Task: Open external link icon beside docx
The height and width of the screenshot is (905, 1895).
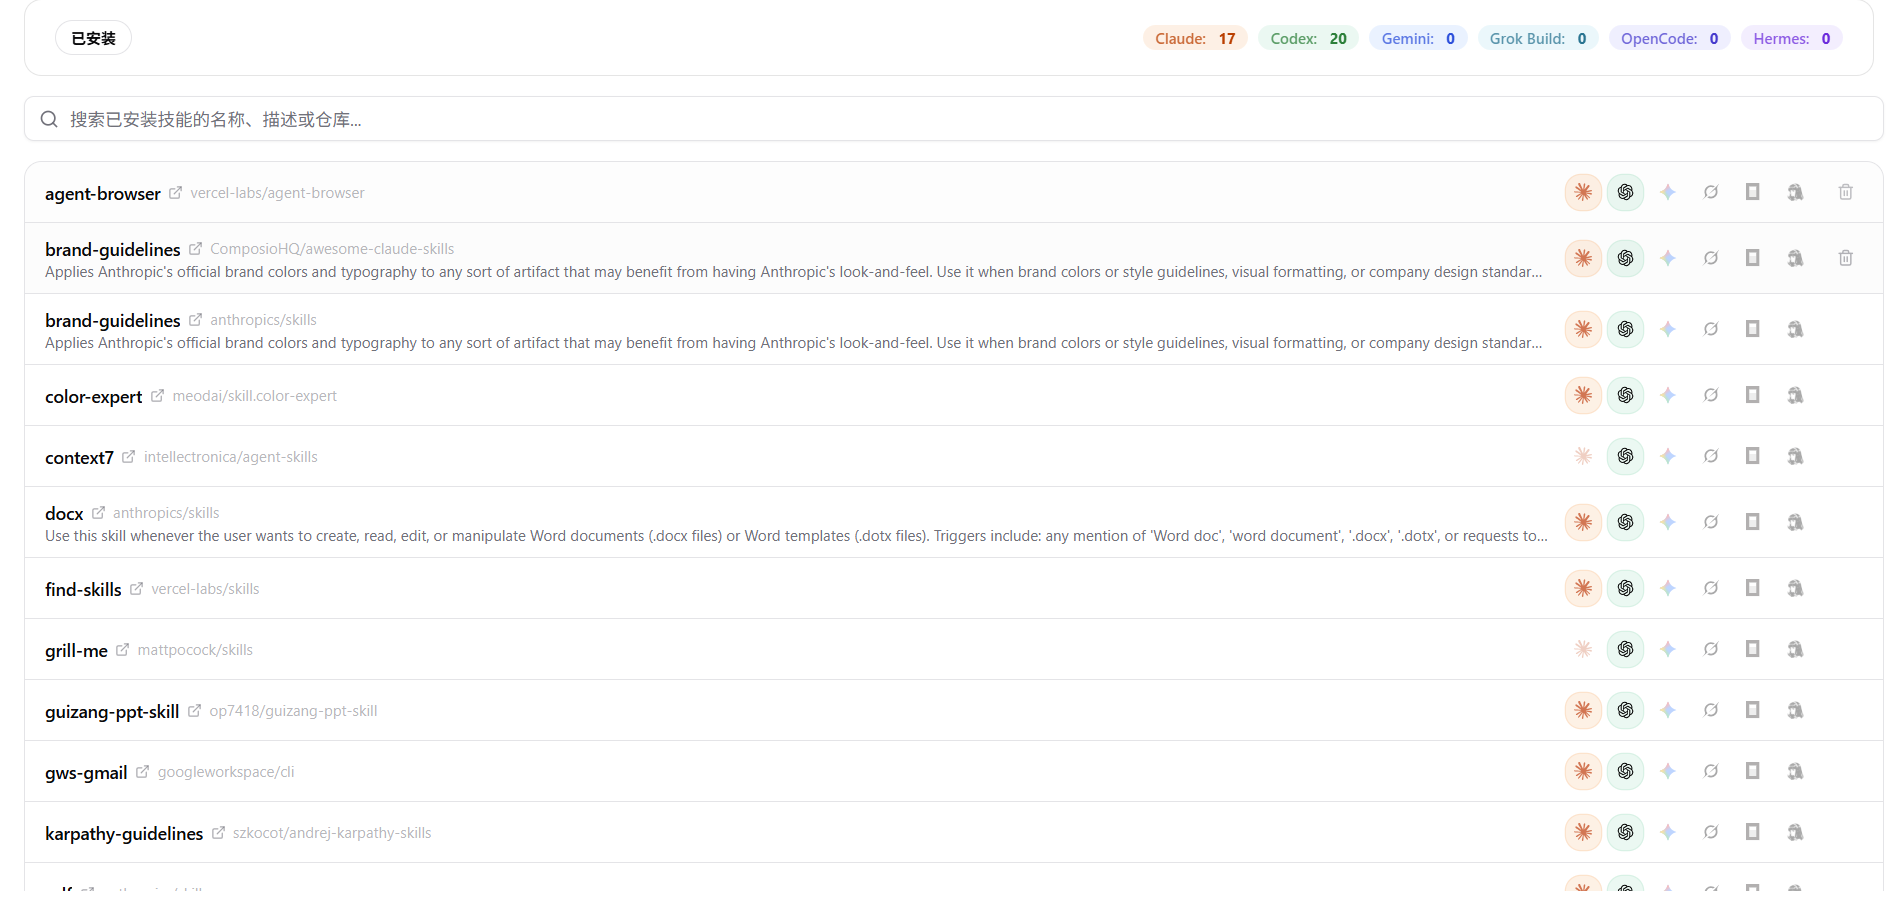Action: 99,513
